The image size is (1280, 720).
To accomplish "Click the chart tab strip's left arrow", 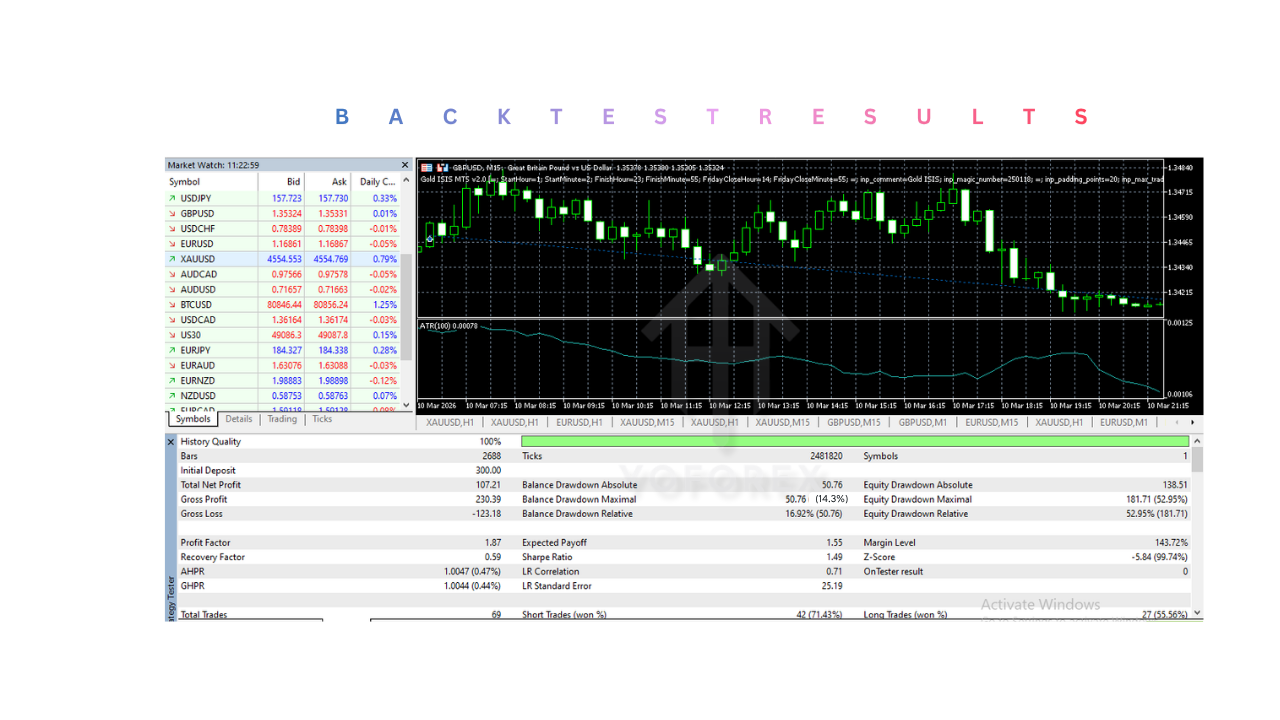I will click(1176, 423).
